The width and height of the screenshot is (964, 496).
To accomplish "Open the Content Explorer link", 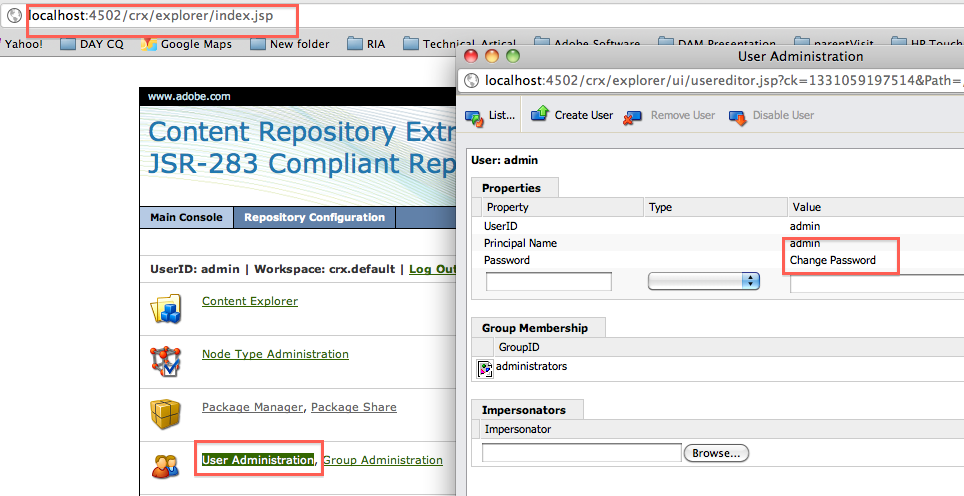I will click(x=250, y=301).
